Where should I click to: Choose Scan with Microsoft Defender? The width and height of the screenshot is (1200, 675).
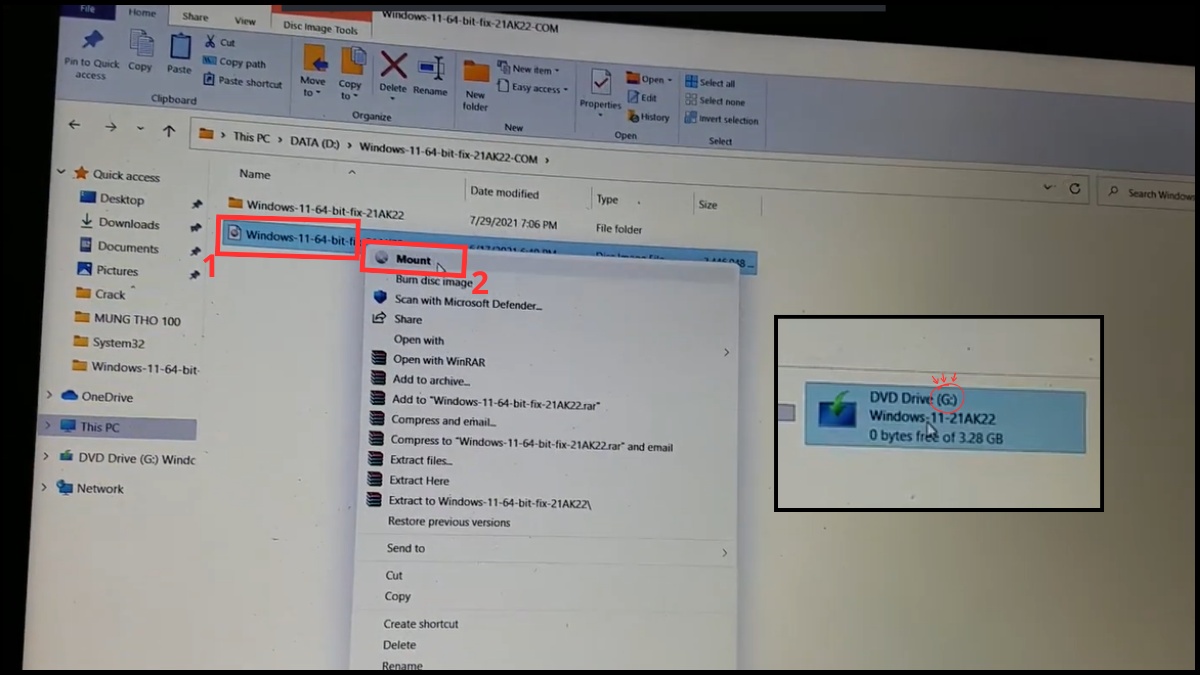[468, 302]
